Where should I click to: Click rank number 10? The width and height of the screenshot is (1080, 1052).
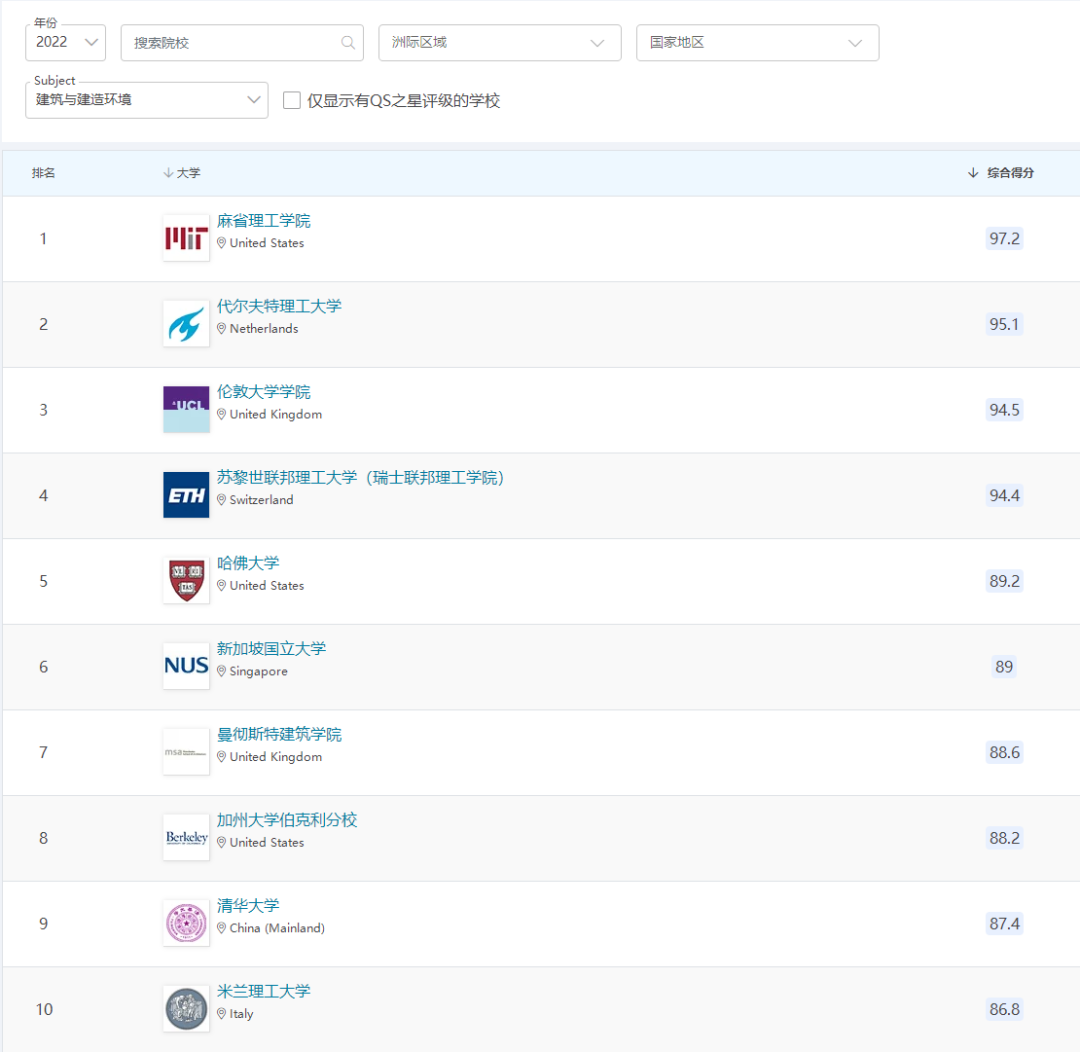click(44, 1009)
